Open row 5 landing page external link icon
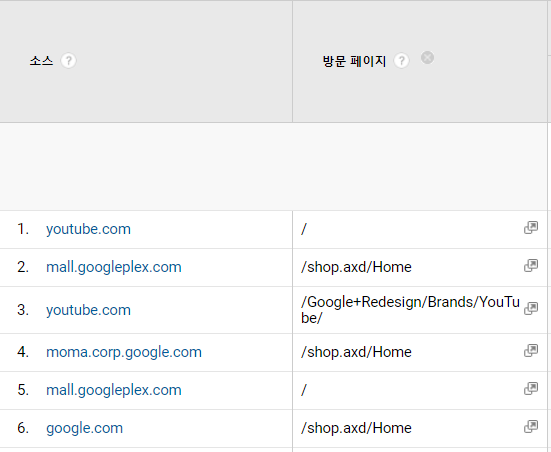The image size is (551, 452). coord(531,388)
